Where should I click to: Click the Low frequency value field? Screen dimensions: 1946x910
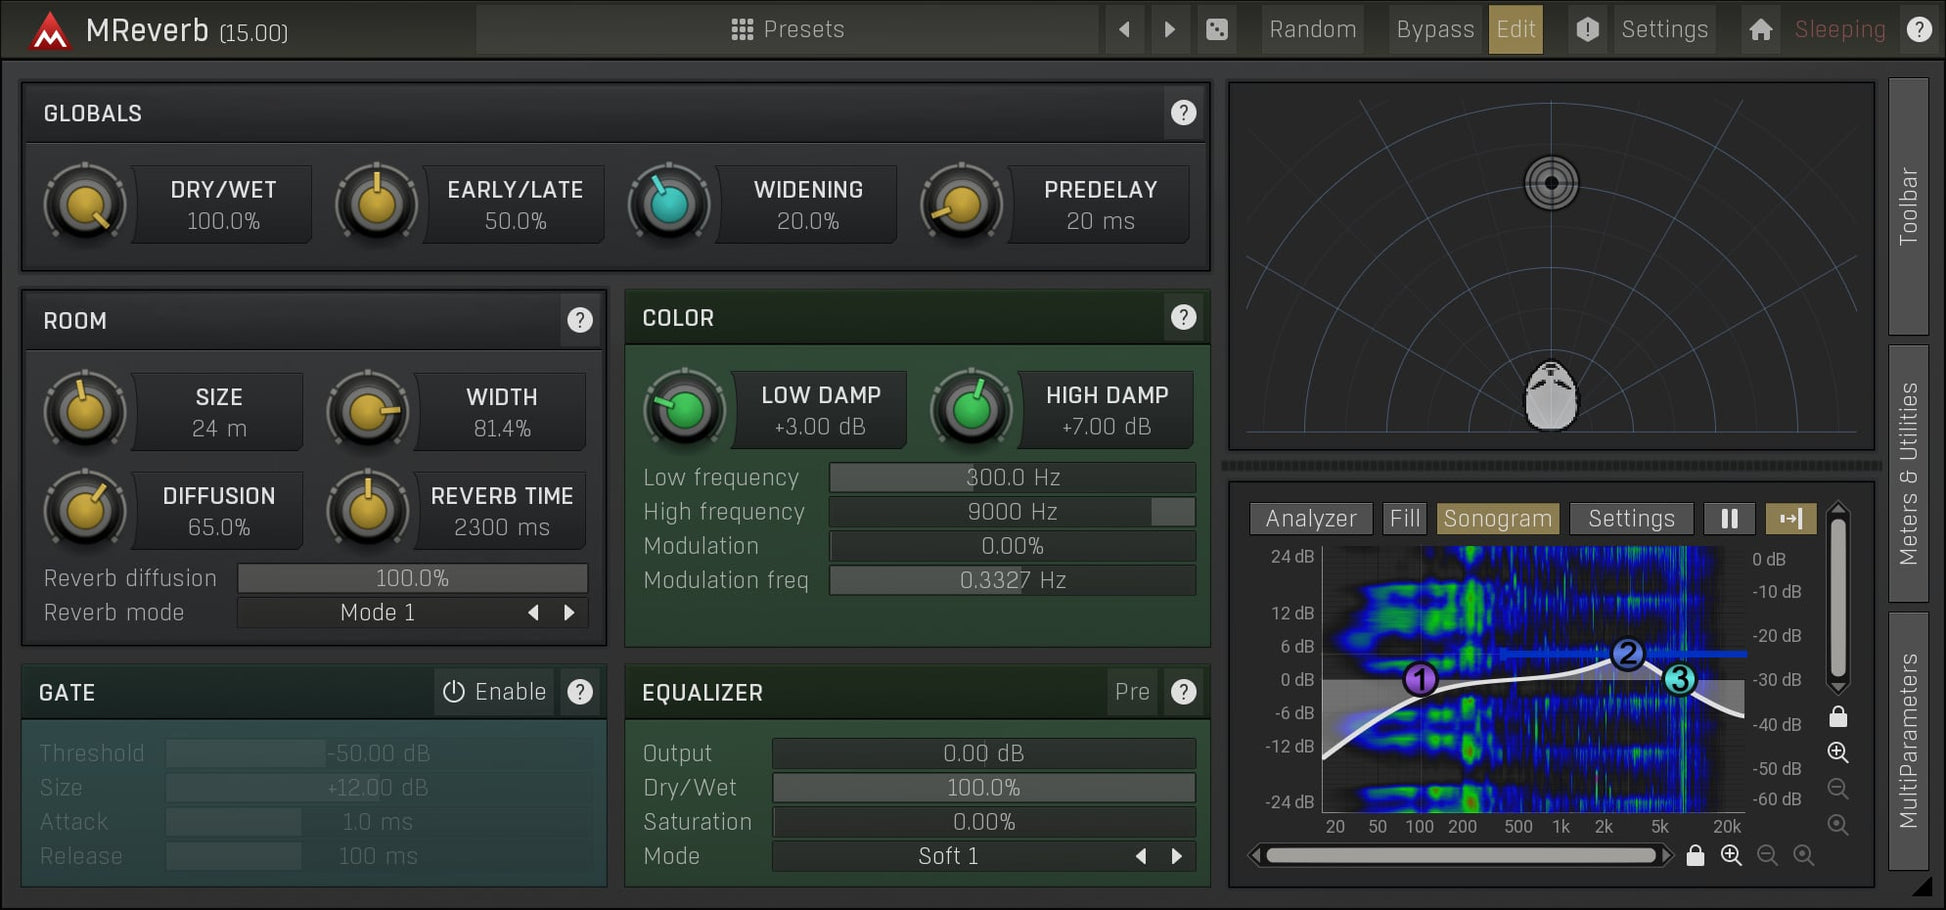(x=1012, y=477)
